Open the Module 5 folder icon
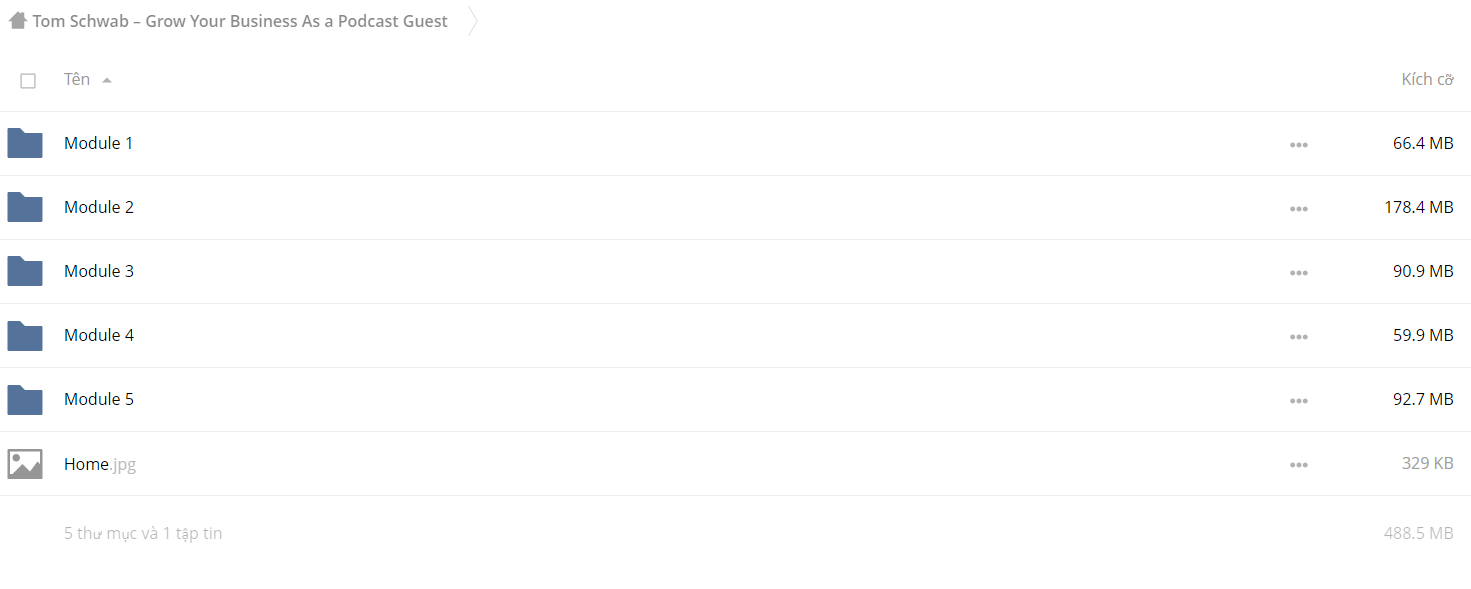This screenshot has height=589, width=1471. point(25,400)
